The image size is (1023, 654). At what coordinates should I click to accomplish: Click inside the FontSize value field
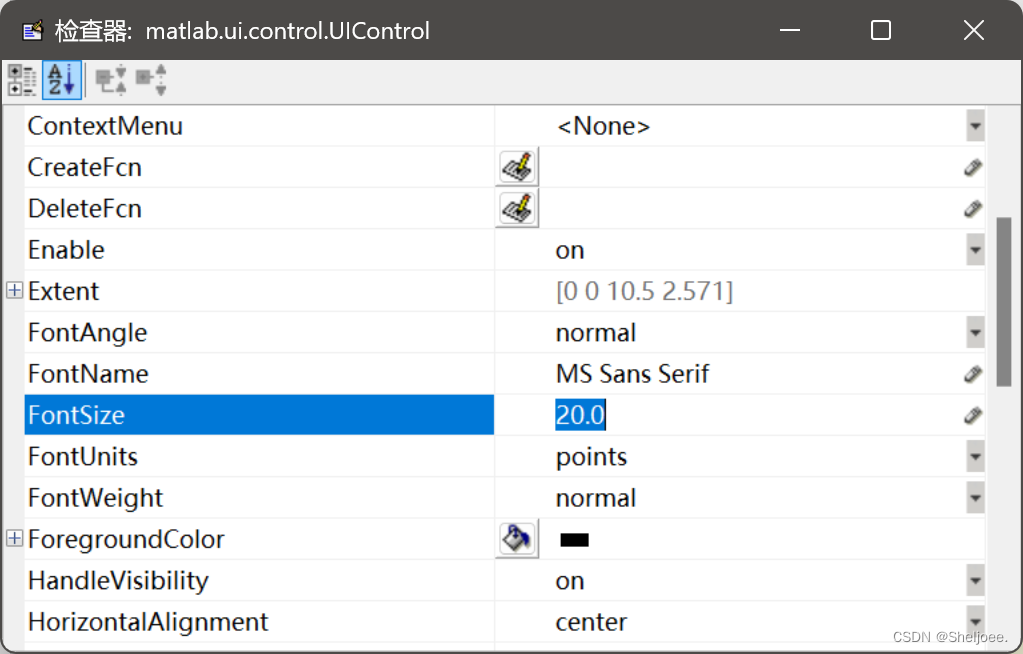coord(580,414)
